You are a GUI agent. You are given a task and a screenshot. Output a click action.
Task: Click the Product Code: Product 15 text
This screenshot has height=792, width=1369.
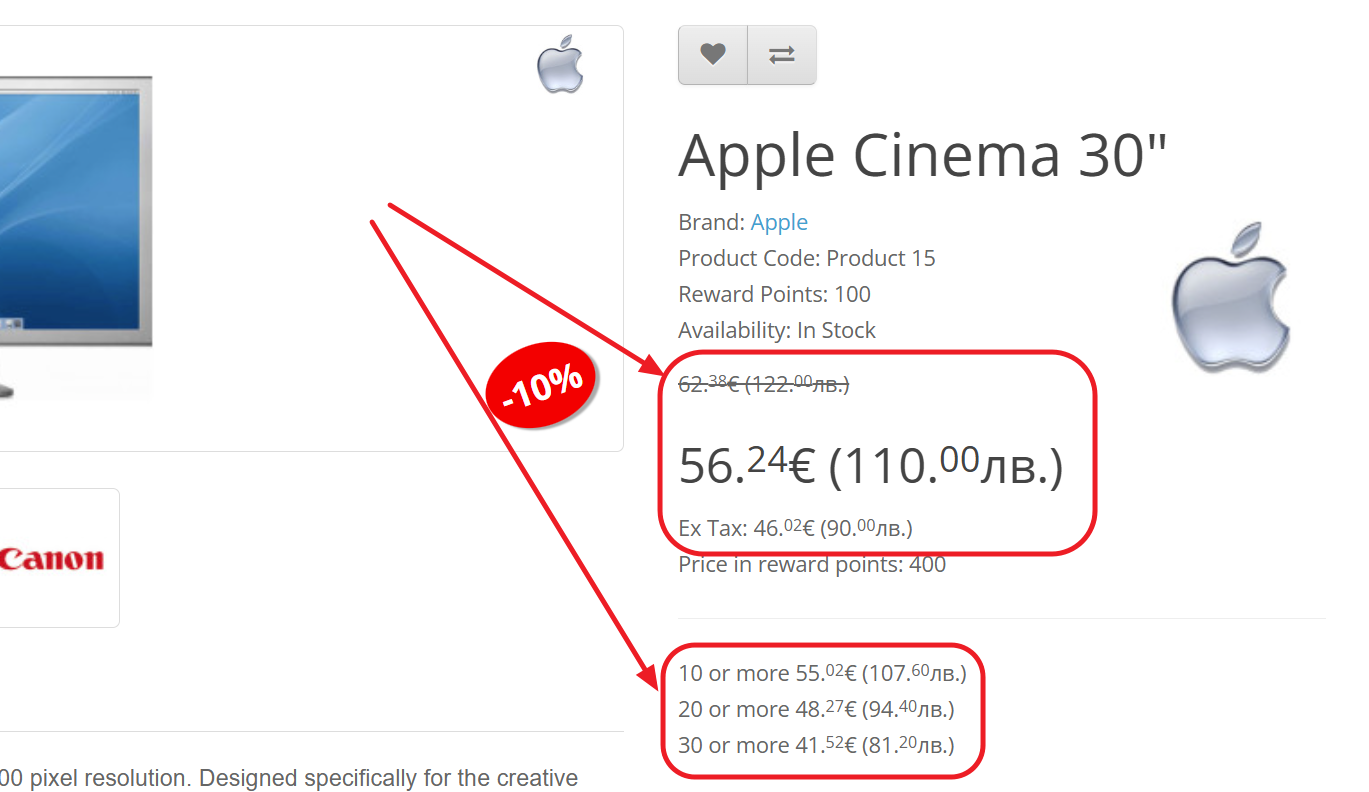pyautogui.click(x=806, y=258)
